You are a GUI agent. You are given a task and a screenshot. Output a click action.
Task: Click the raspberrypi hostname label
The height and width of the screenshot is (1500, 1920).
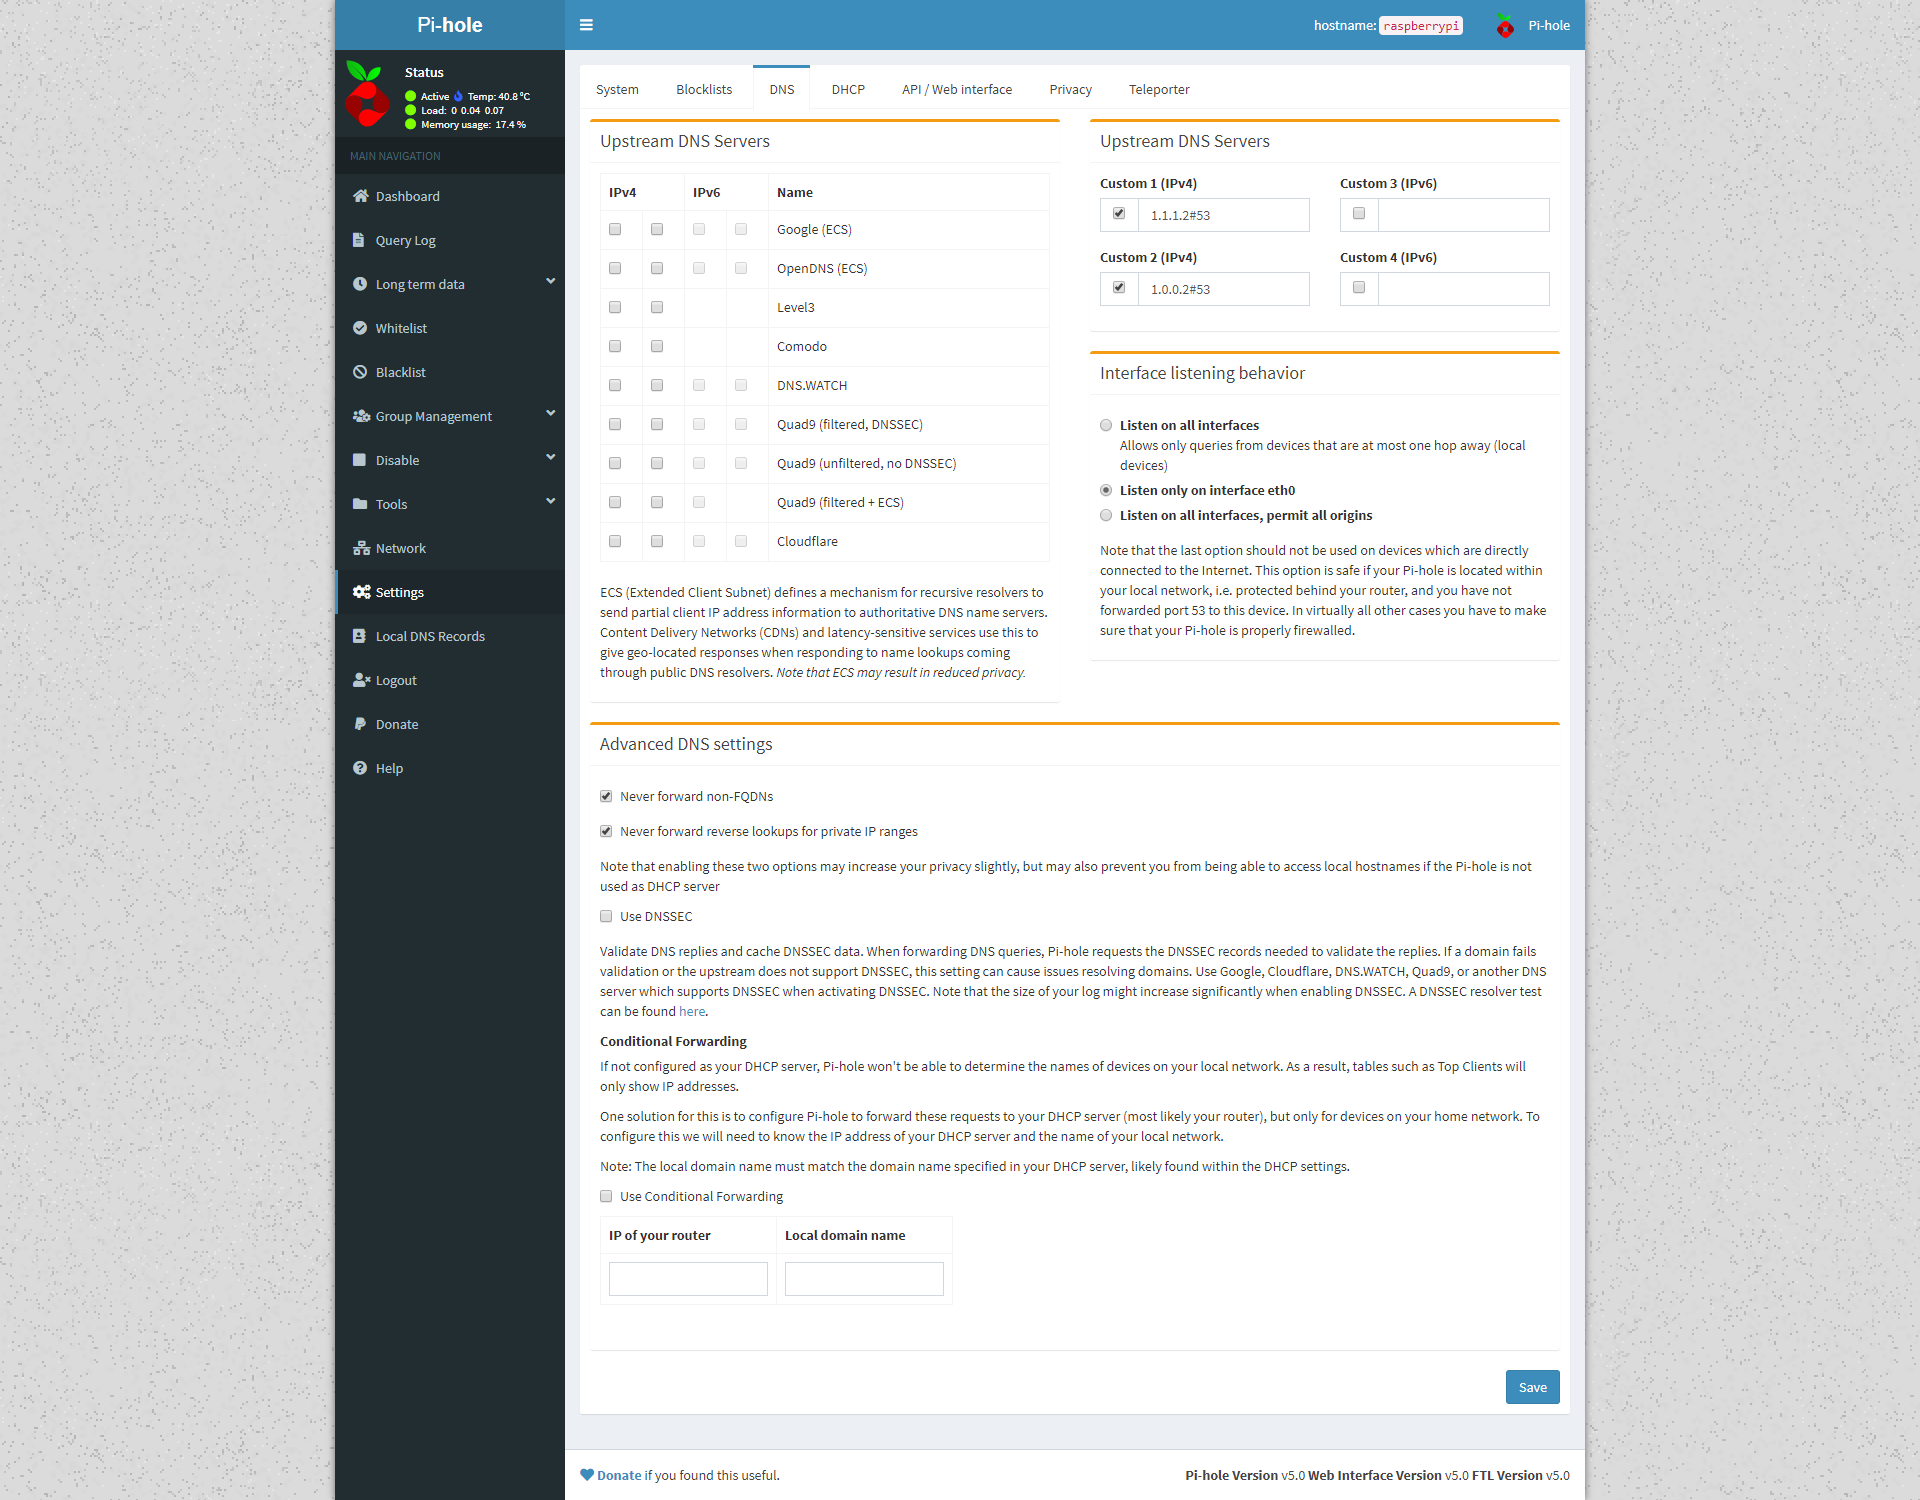1421,26
